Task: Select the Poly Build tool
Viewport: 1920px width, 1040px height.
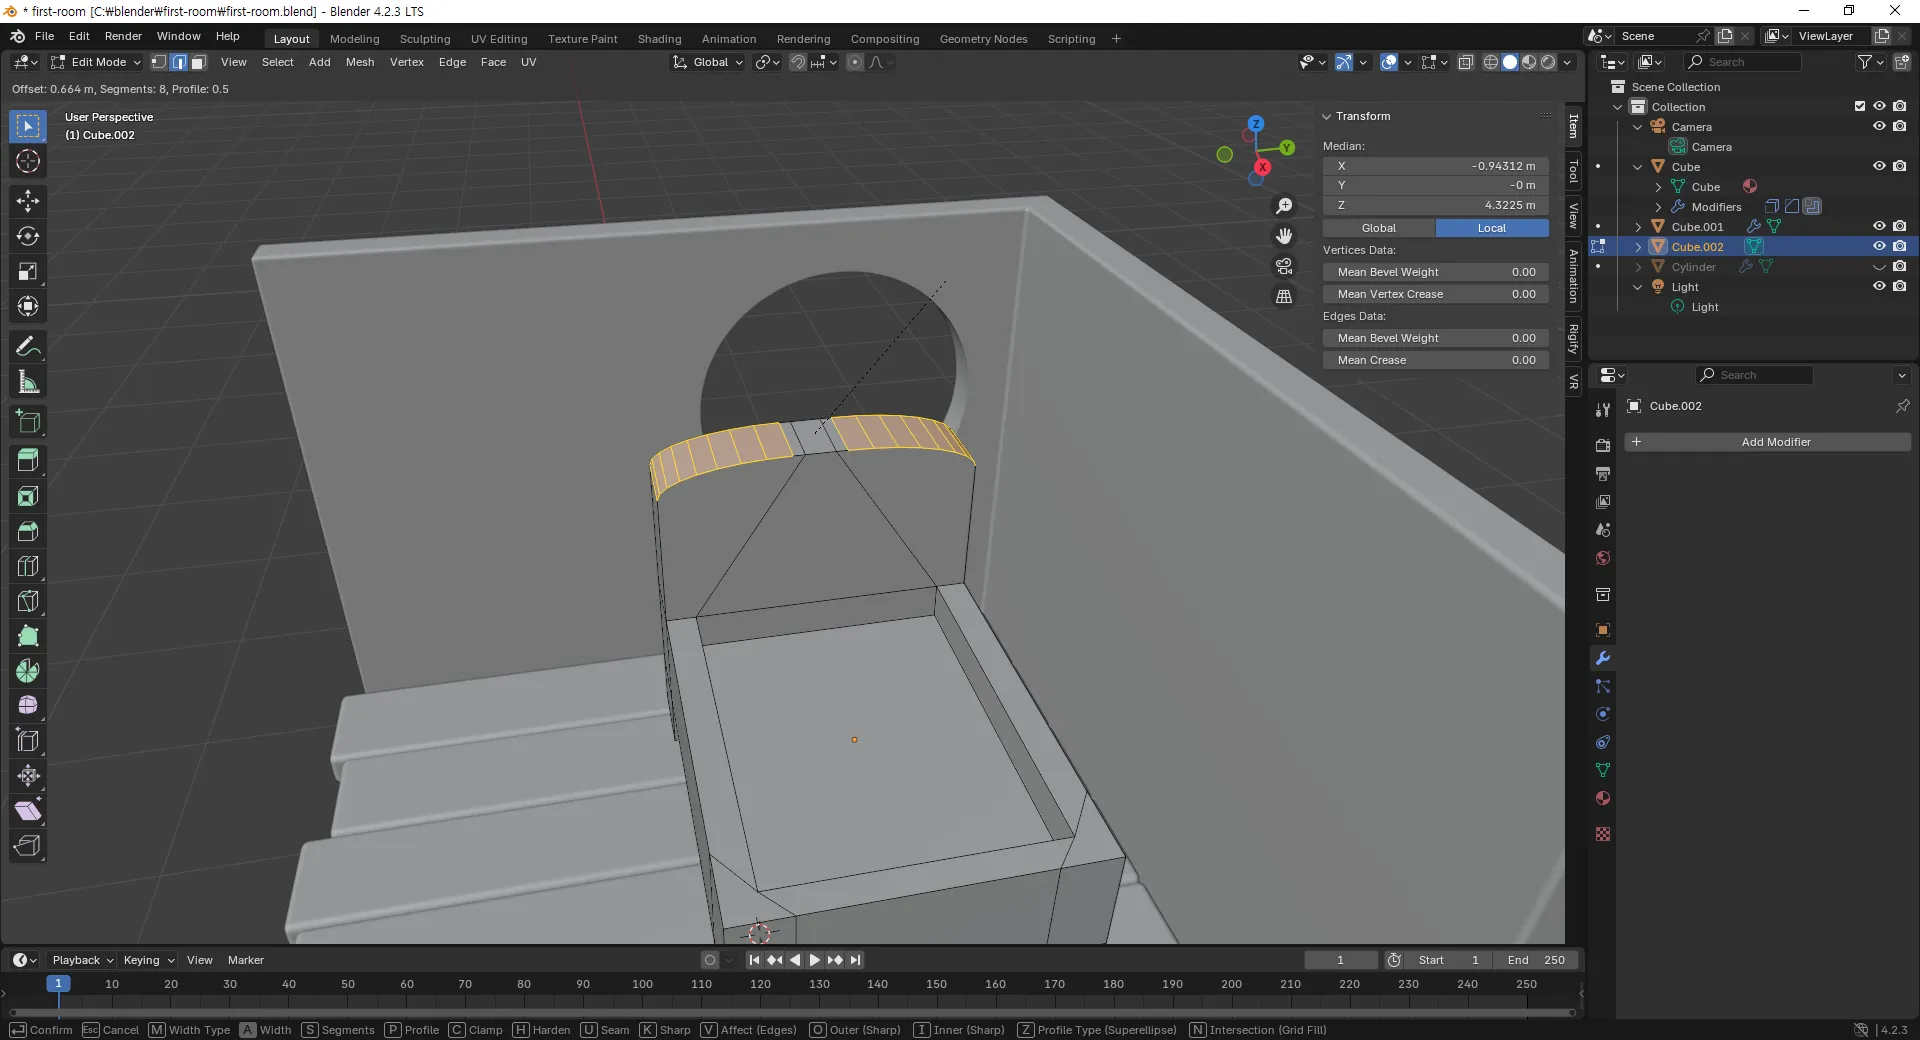Action: point(28,636)
